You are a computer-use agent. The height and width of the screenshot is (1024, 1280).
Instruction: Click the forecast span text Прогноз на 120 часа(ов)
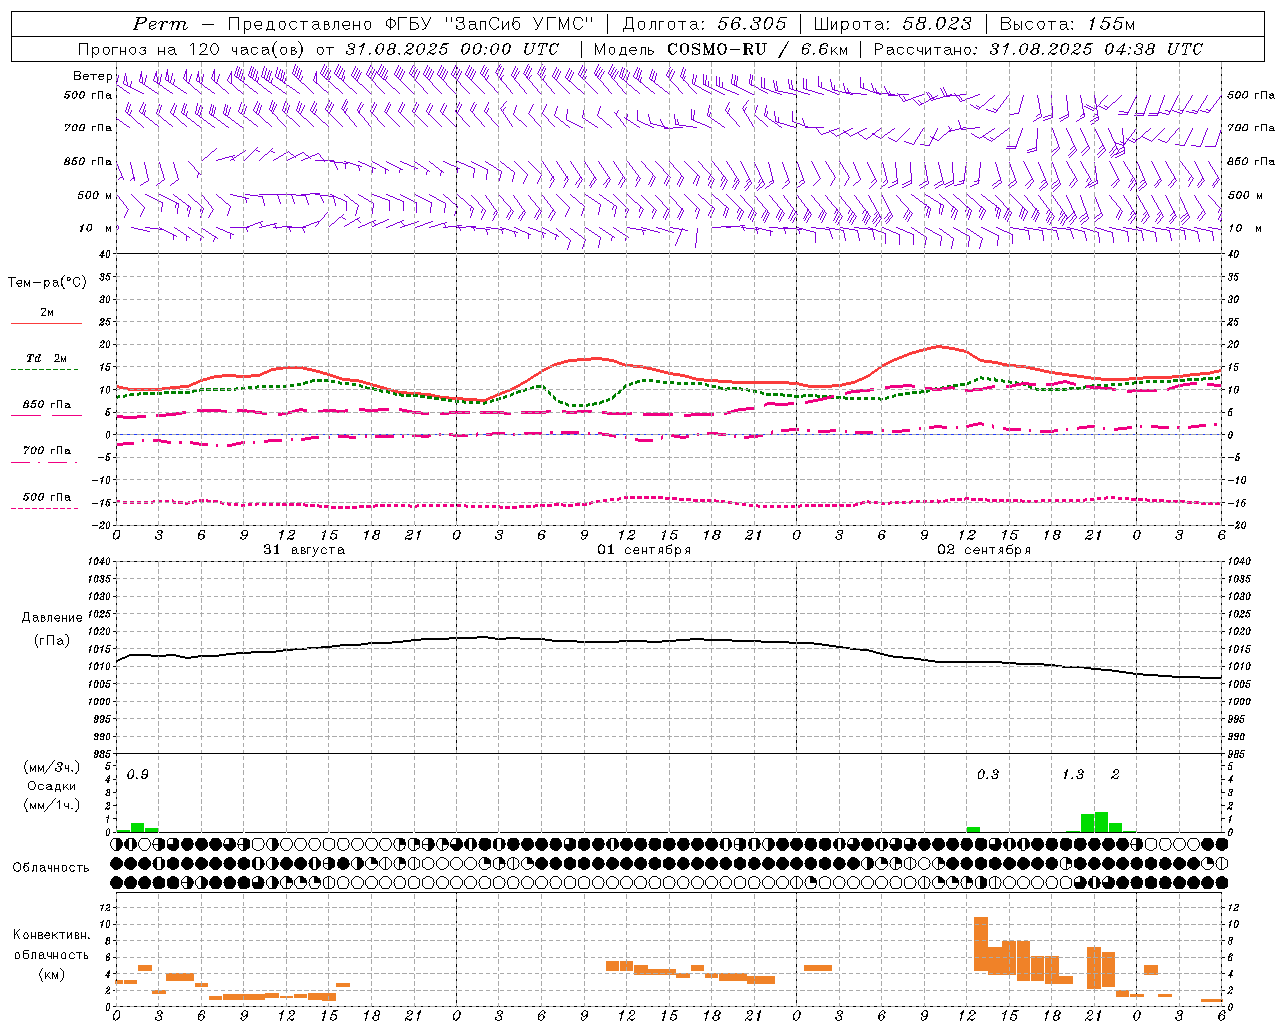(192, 49)
